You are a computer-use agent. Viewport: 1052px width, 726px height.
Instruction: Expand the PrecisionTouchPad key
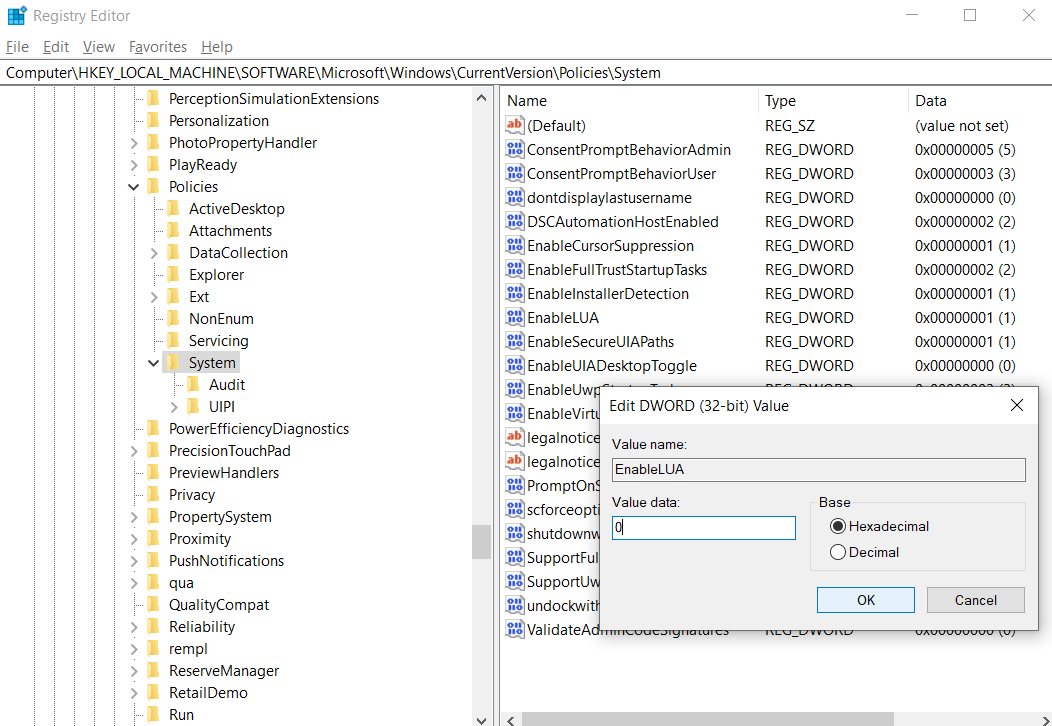click(134, 451)
